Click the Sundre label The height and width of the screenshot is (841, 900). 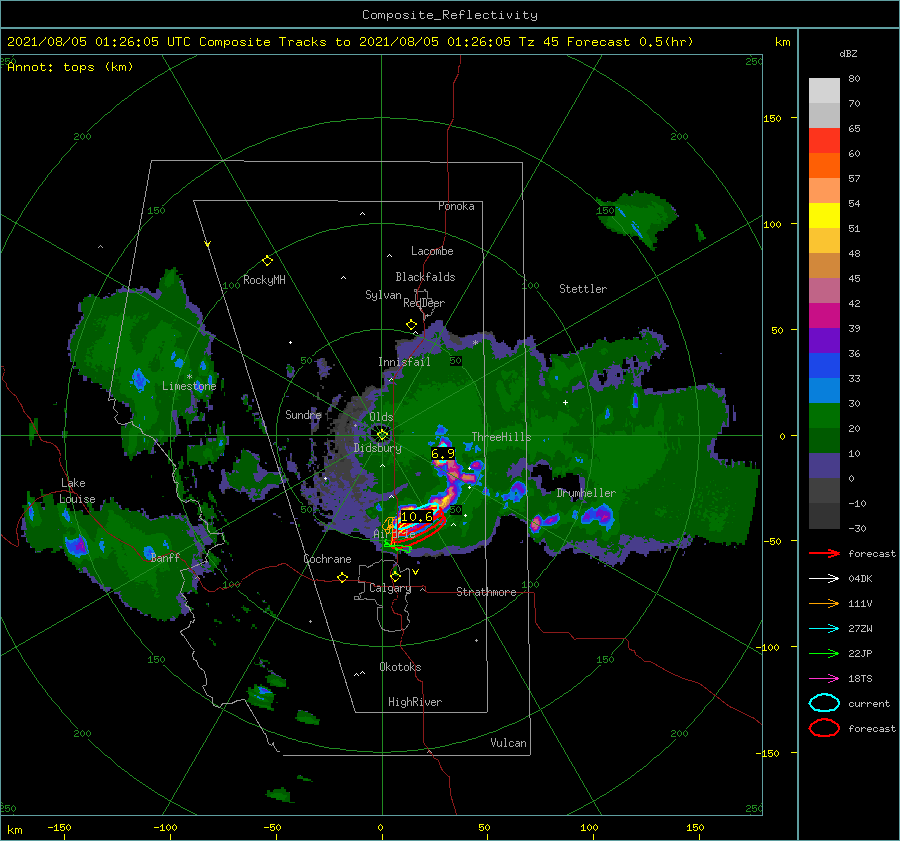tap(303, 414)
